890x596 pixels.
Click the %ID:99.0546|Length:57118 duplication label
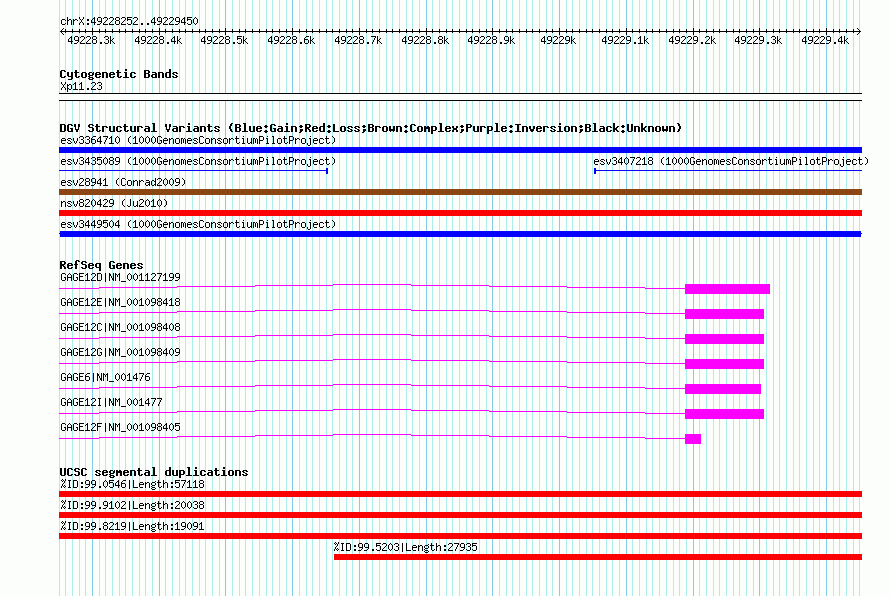click(132, 484)
